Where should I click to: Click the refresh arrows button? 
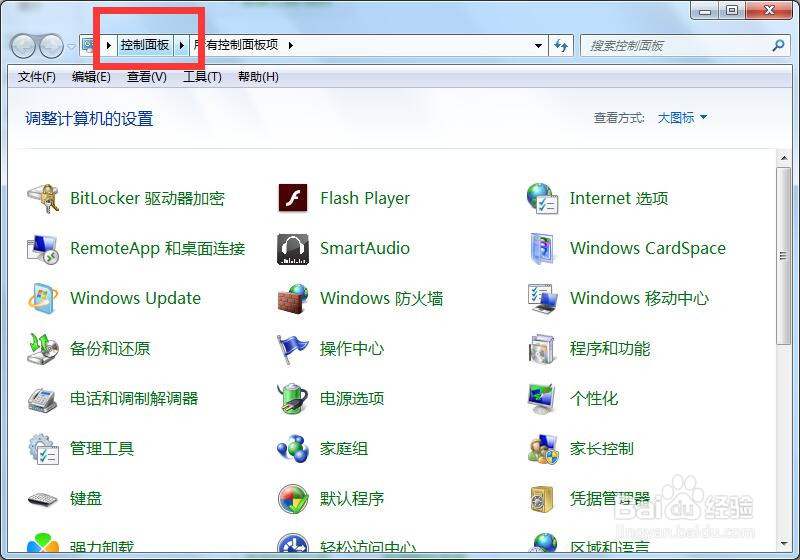tap(561, 45)
